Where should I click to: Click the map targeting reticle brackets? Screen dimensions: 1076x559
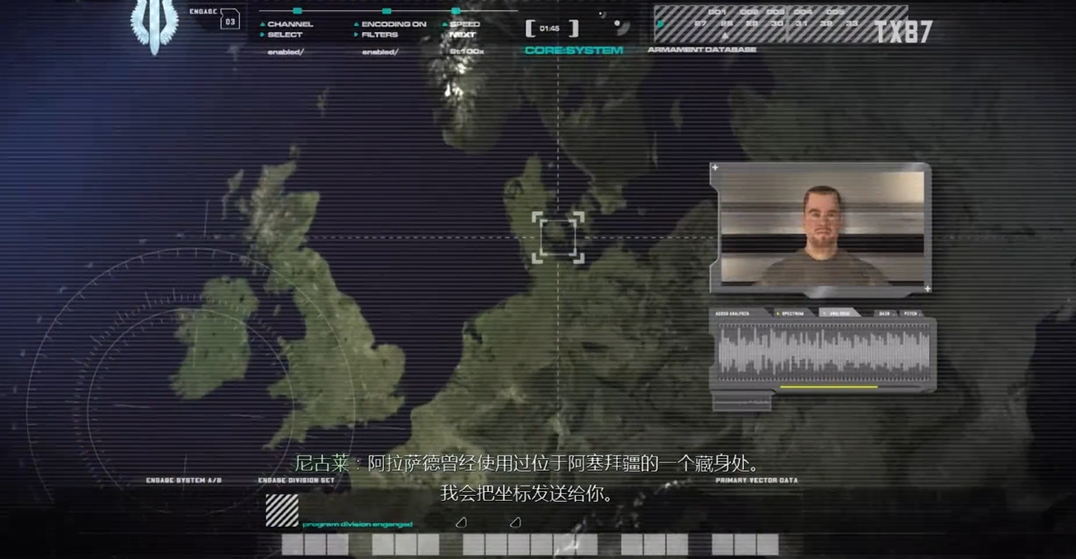(x=557, y=237)
